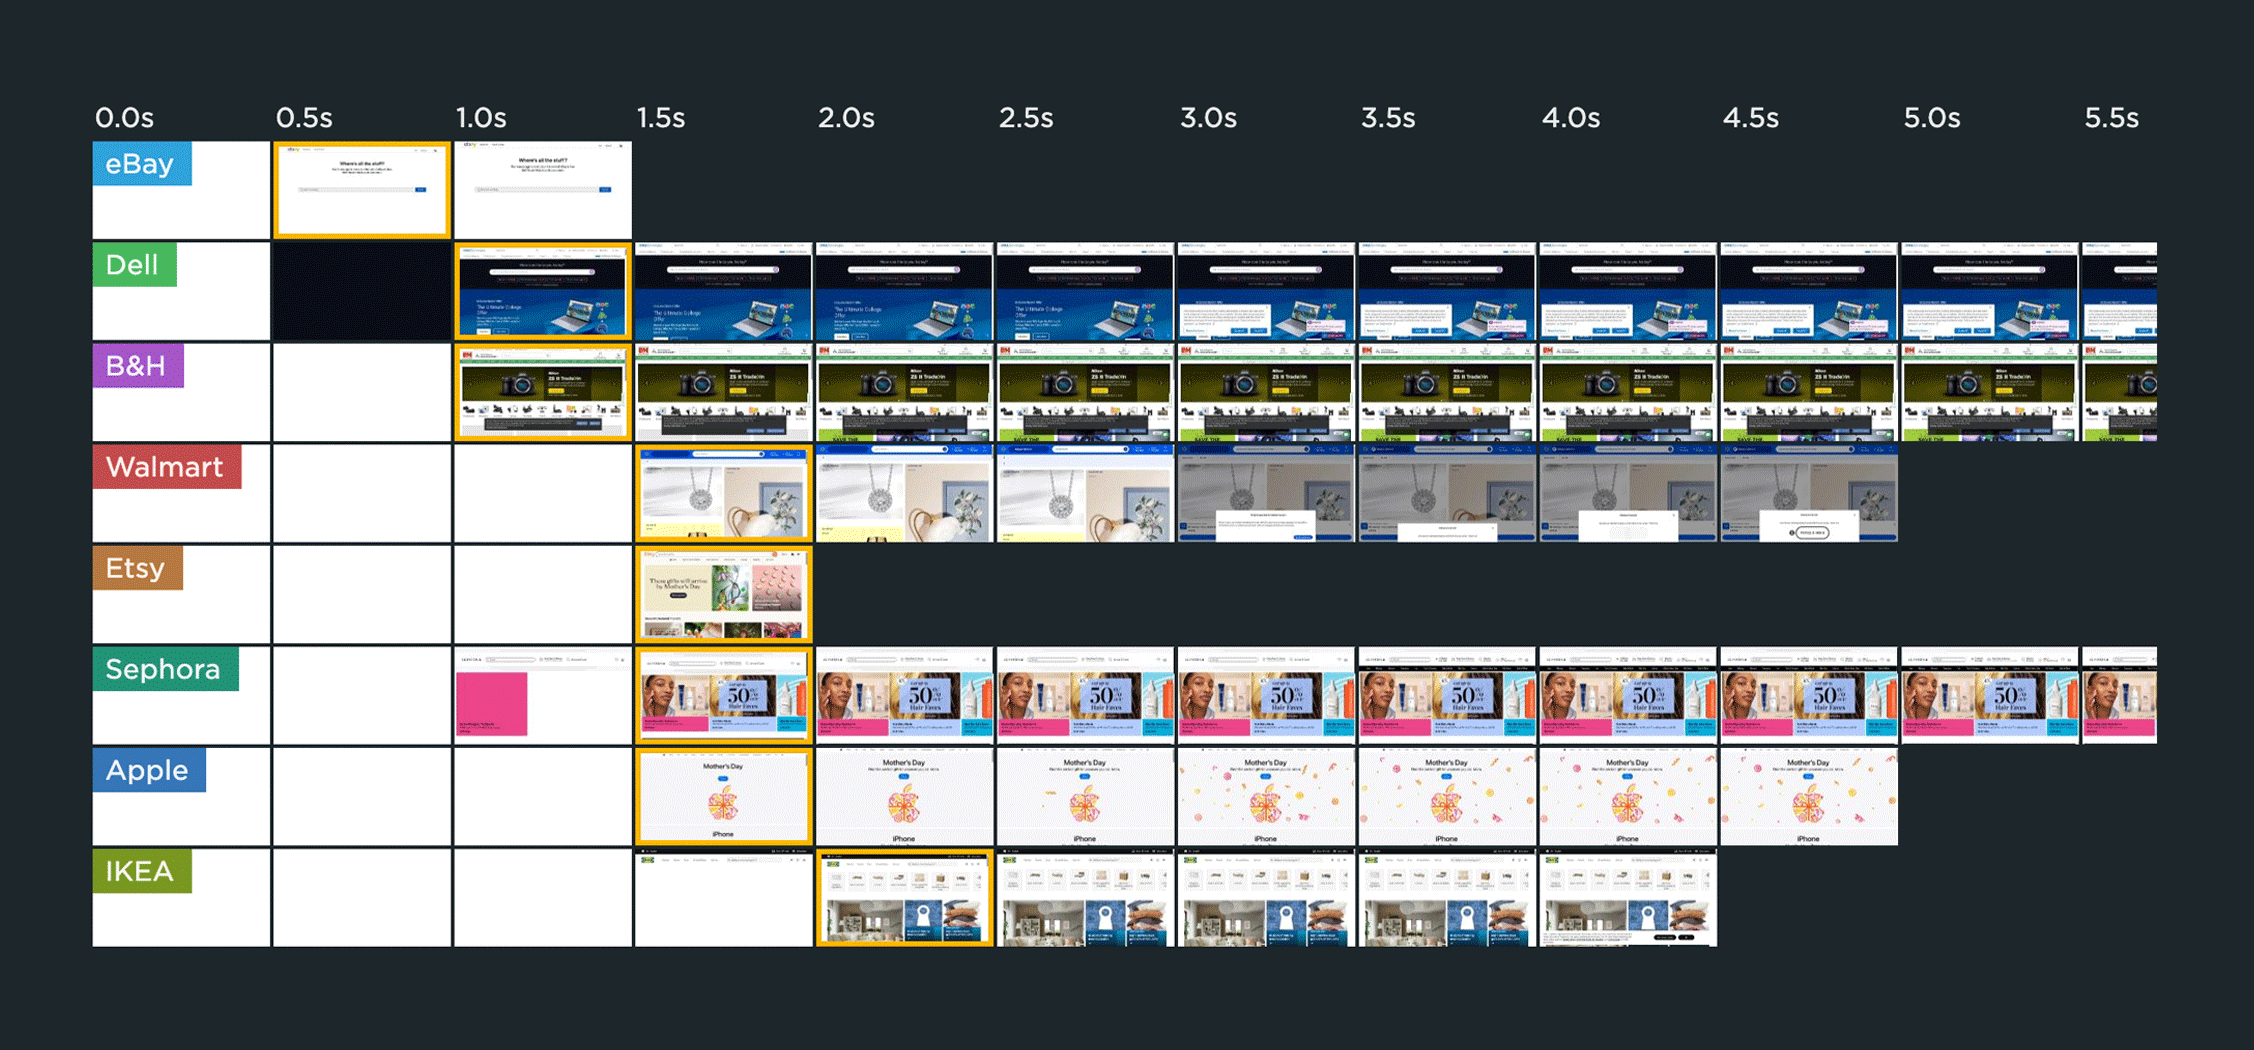Open the highlighted Walmart frame at 1.5s

coord(724,493)
